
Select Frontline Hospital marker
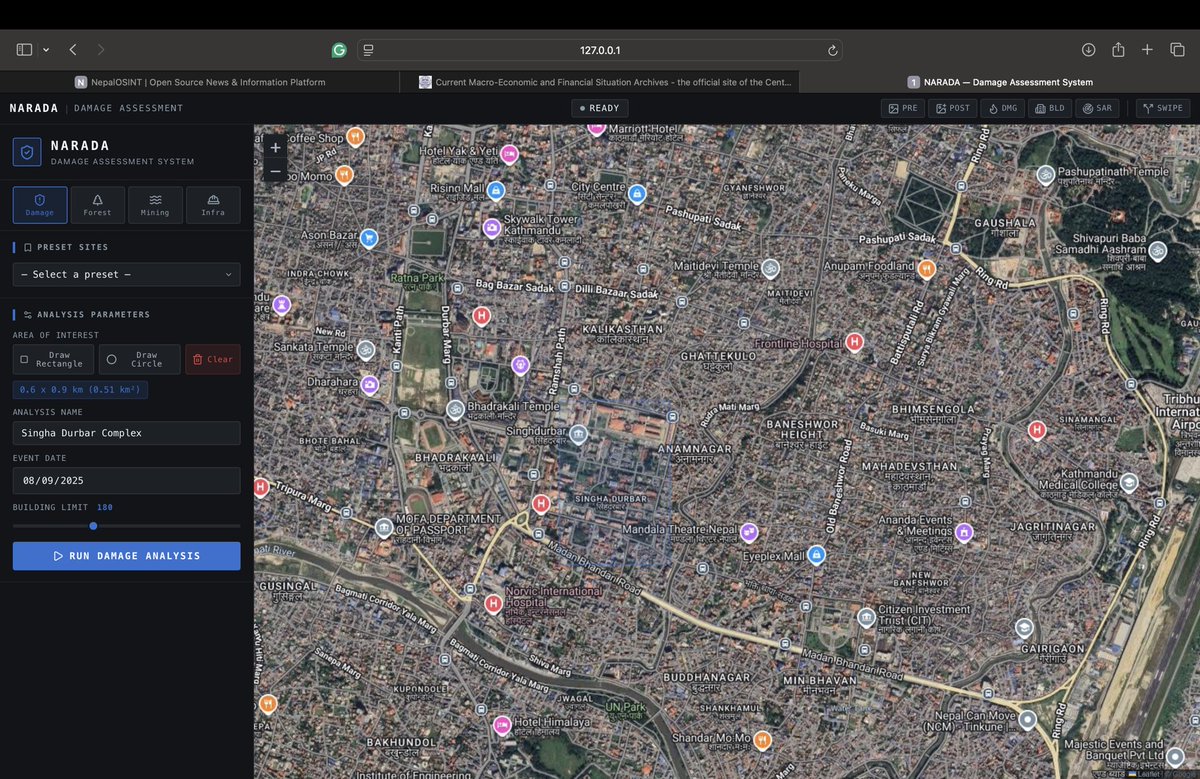click(854, 342)
